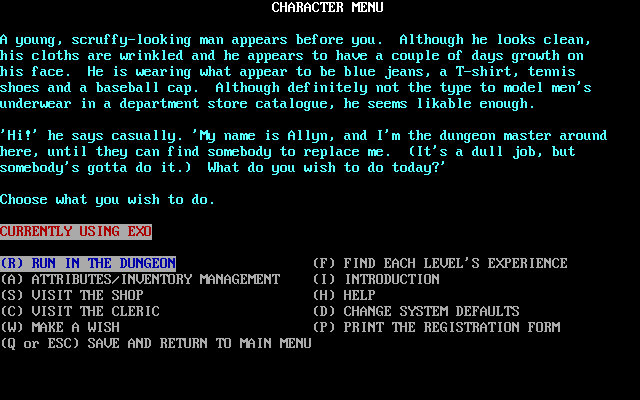640x400 pixels.
Task: Choose Change System Defaults
Action: click(x=416, y=311)
